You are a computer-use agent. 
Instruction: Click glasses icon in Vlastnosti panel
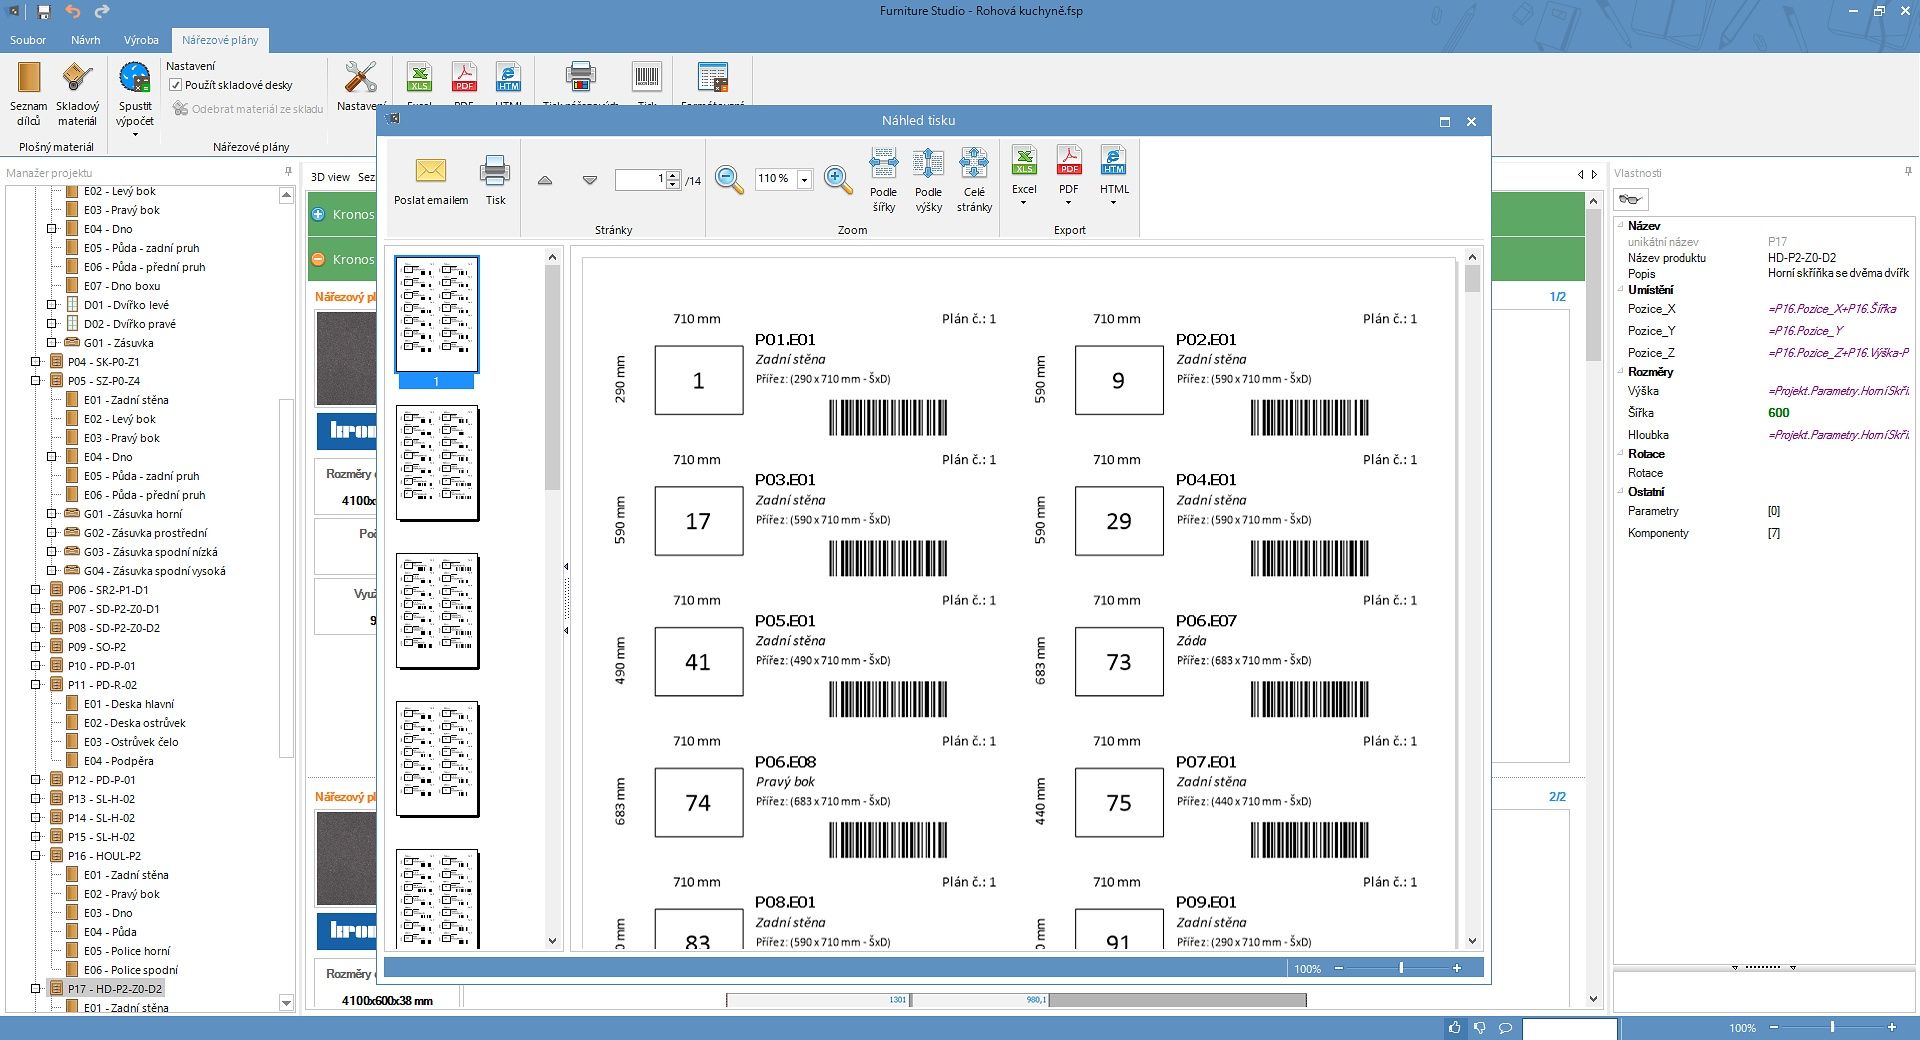tap(1631, 199)
